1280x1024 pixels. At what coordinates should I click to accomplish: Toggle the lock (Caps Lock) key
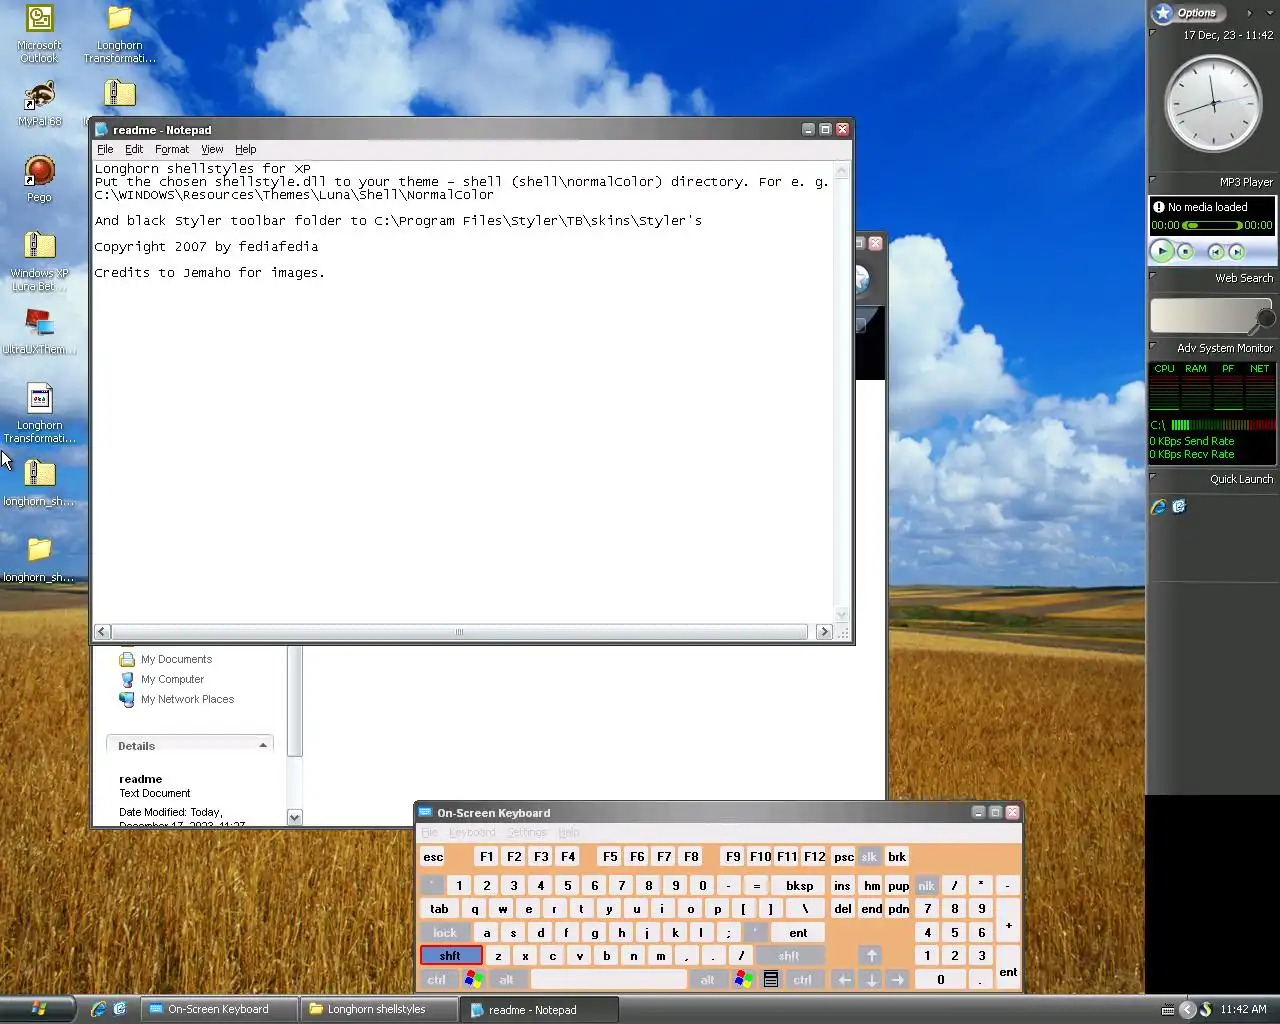[445, 933]
